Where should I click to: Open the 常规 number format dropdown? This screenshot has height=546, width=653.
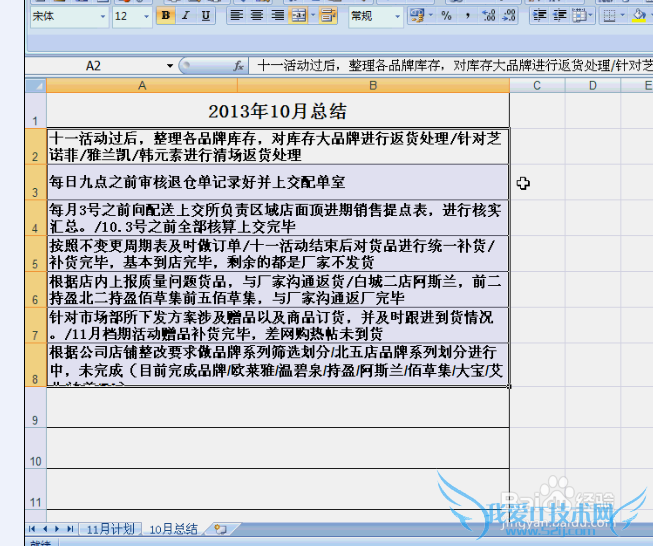[397, 17]
